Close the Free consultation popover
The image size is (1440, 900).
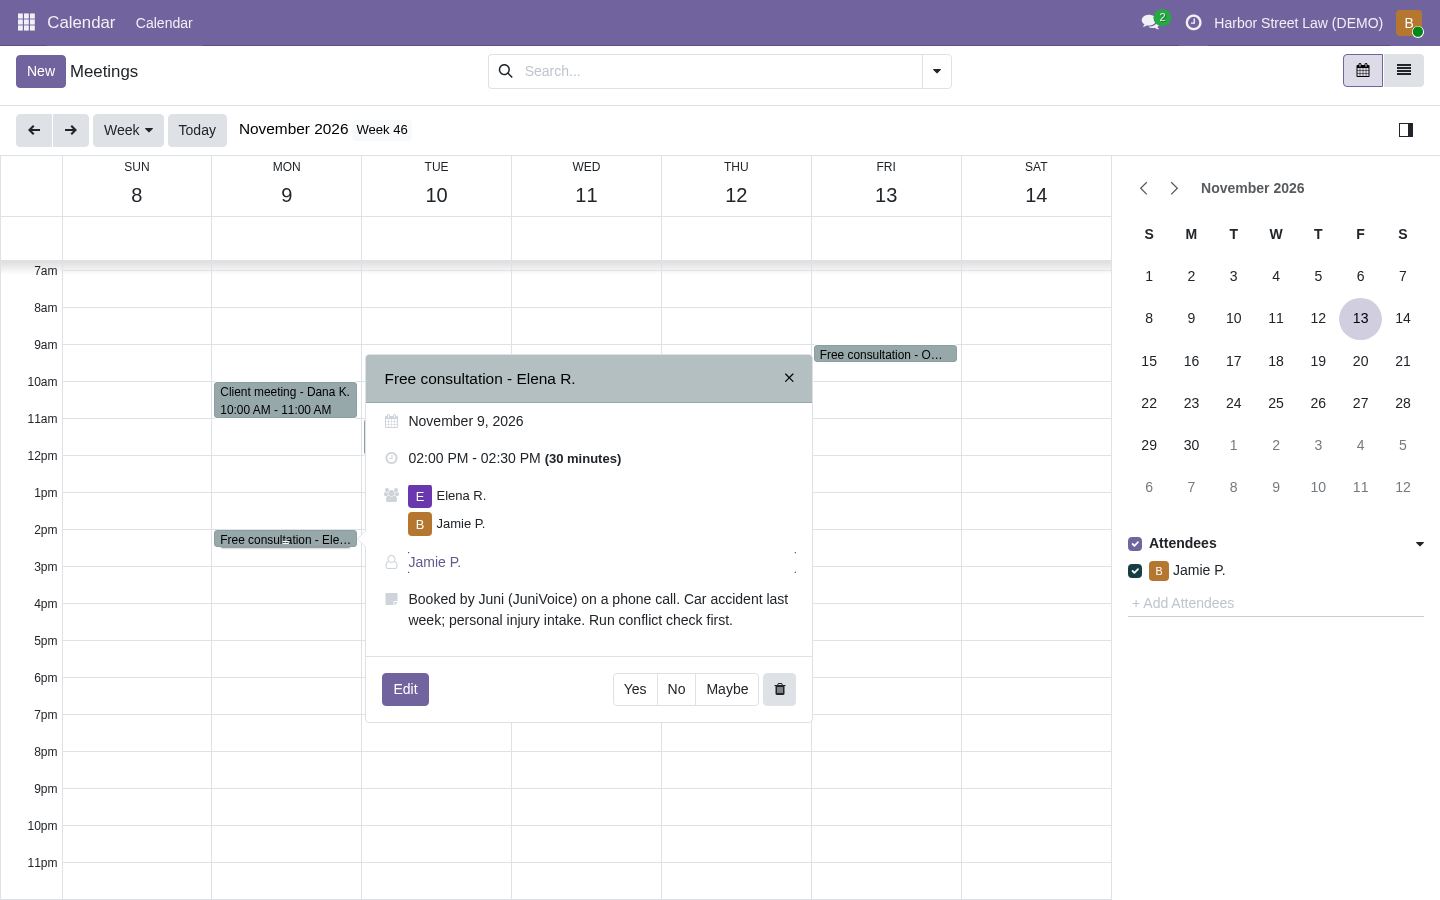[x=789, y=378]
